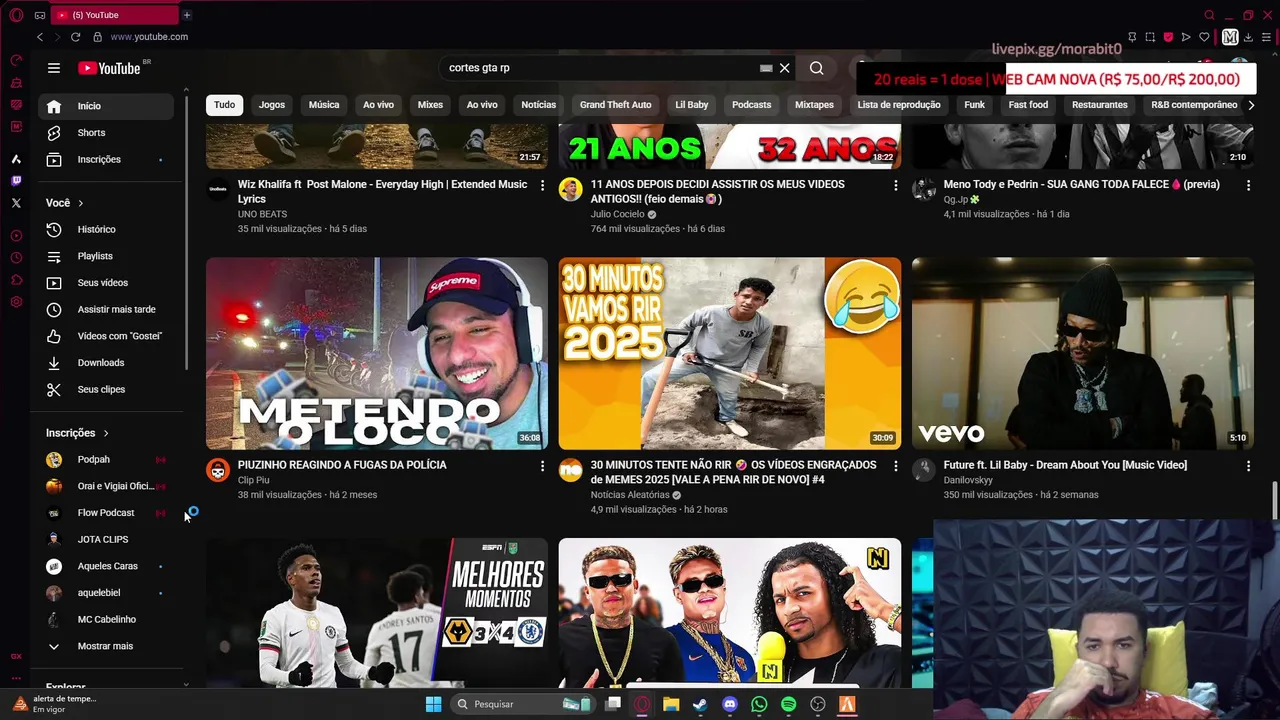Screen dimensions: 1280x720
Task: Open the on-screen keyboard icon in search
Action: pyautogui.click(x=766, y=68)
